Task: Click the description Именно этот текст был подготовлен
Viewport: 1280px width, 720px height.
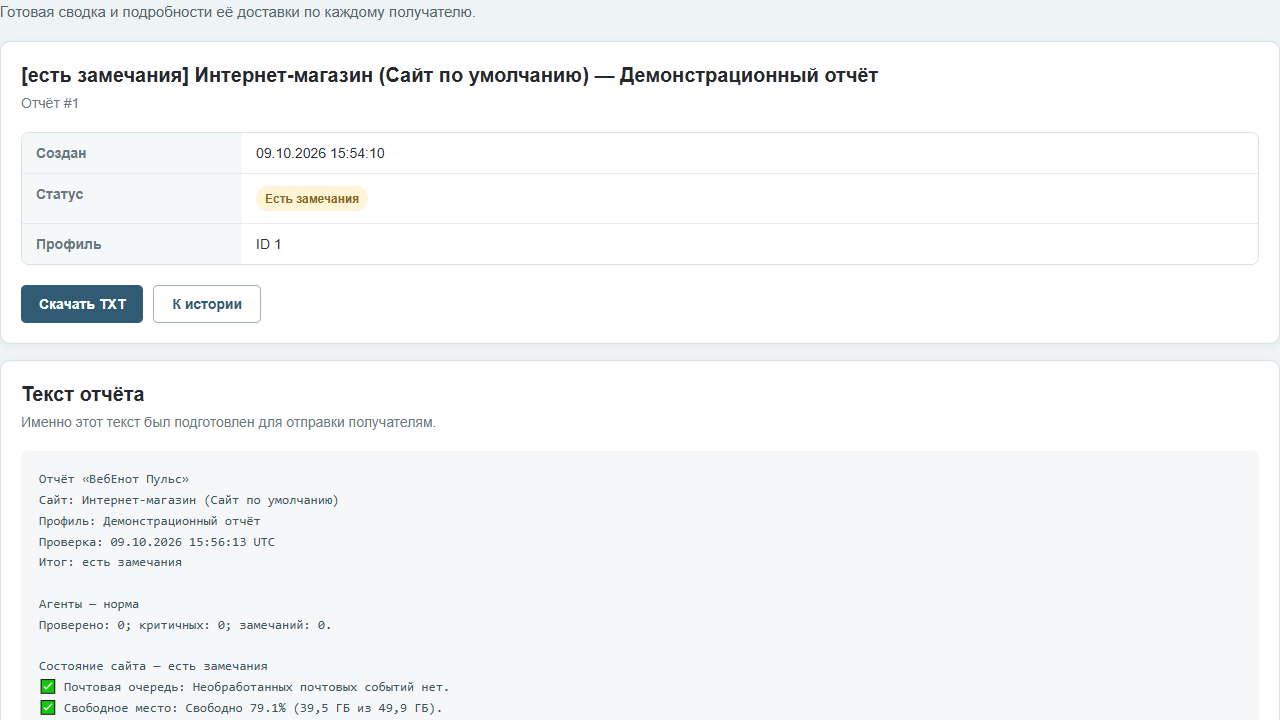Action: (x=228, y=422)
